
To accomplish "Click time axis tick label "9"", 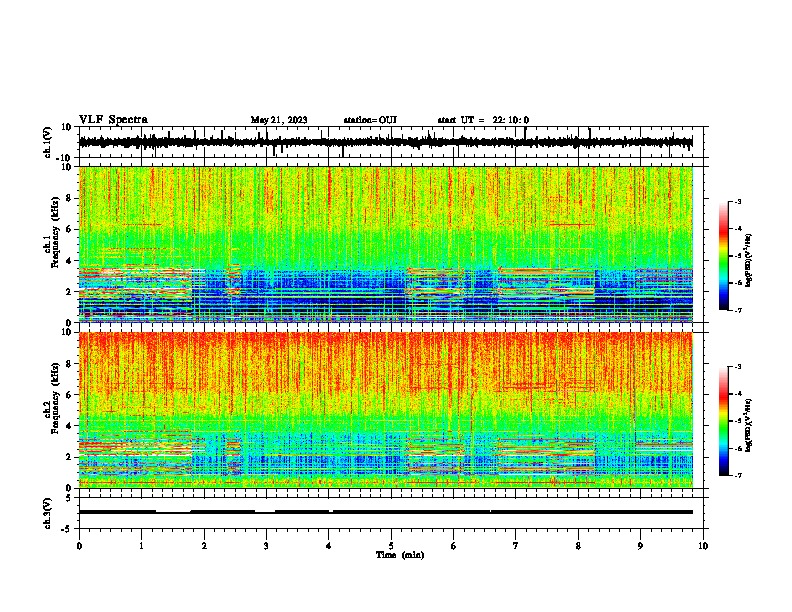I will point(640,546).
